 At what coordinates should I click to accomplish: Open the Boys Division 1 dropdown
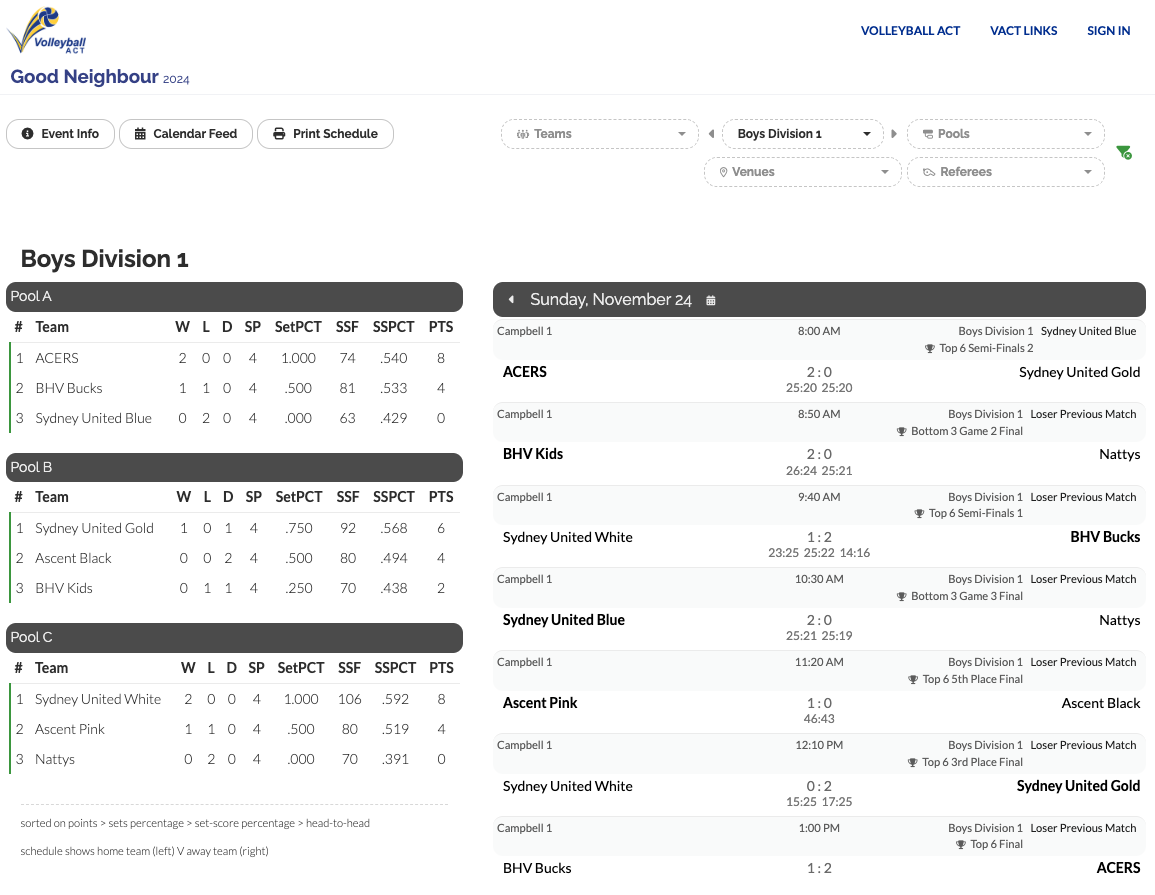click(802, 134)
